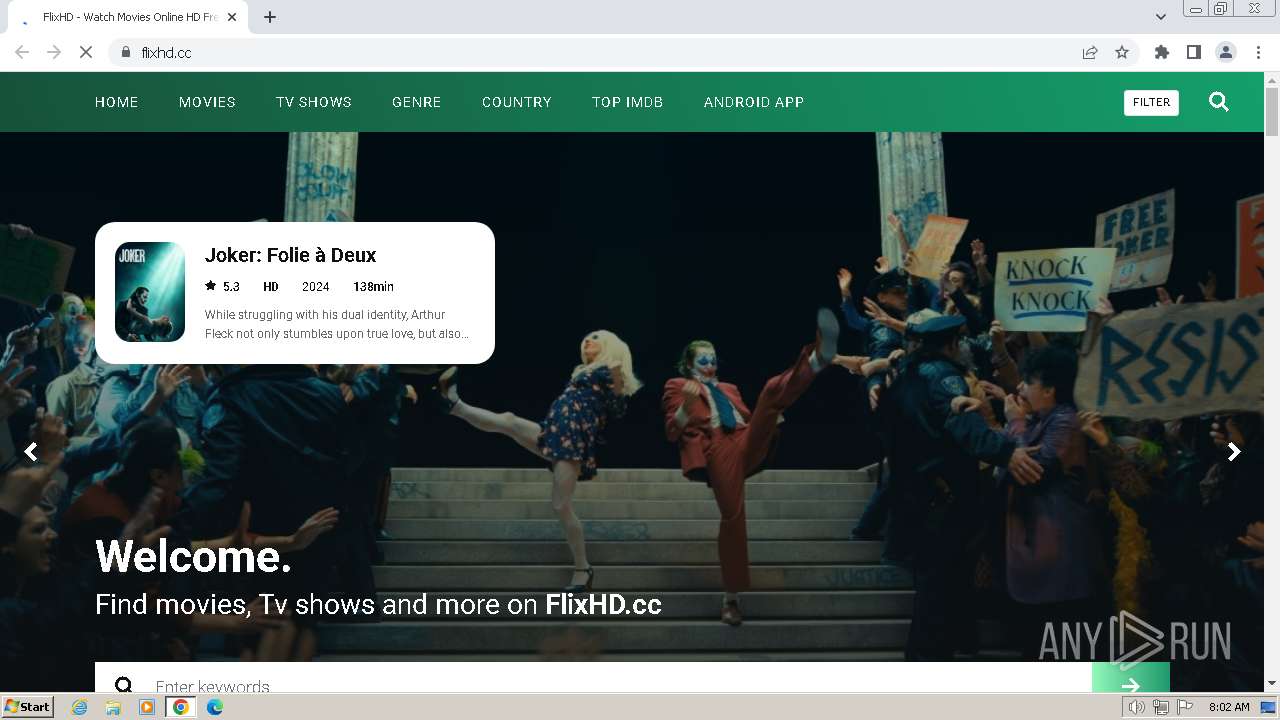Launch Internet Explorer from taskbar
Image resolution: width=1280 pixels, height=720 pixels.
coord(80,707)
